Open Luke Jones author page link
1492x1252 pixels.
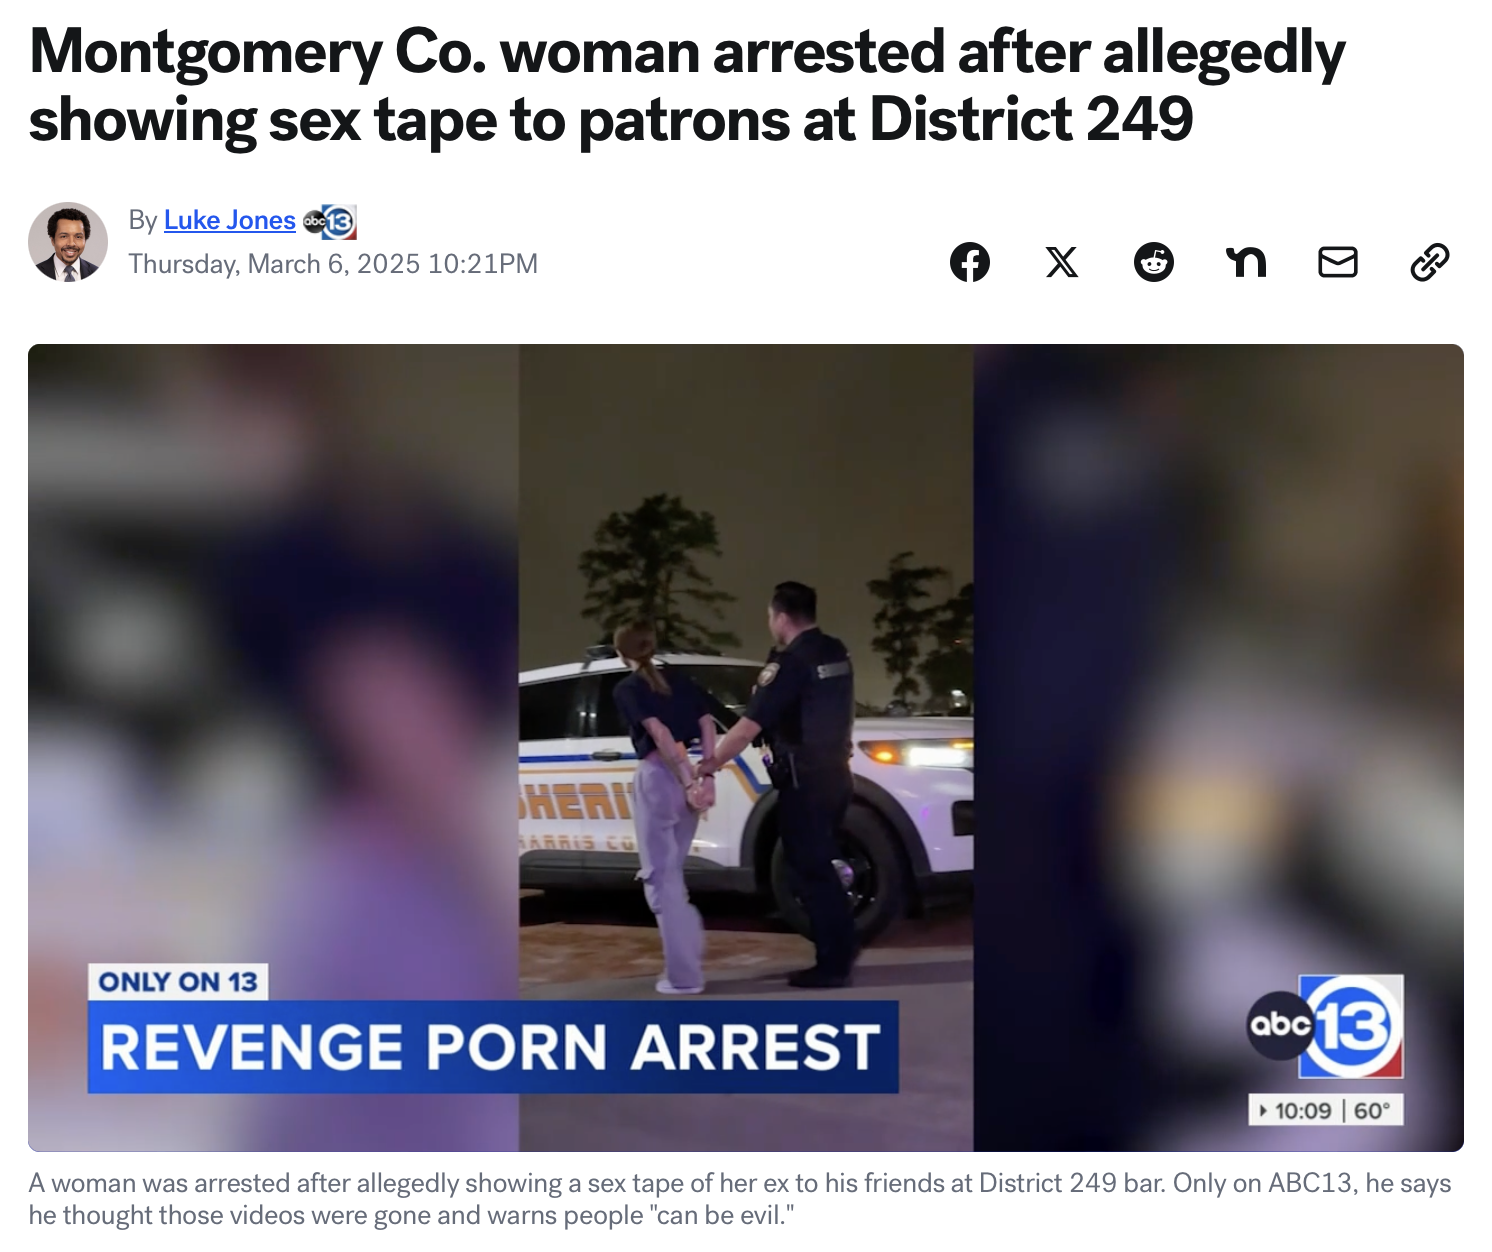click(x=229, y=220)
